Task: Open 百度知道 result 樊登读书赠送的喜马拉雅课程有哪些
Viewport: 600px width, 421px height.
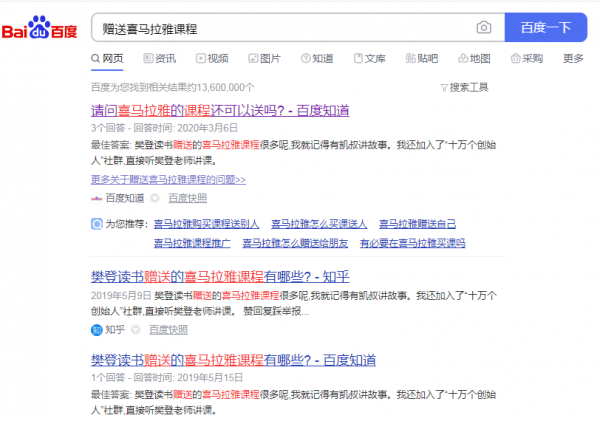Action: 233,360
